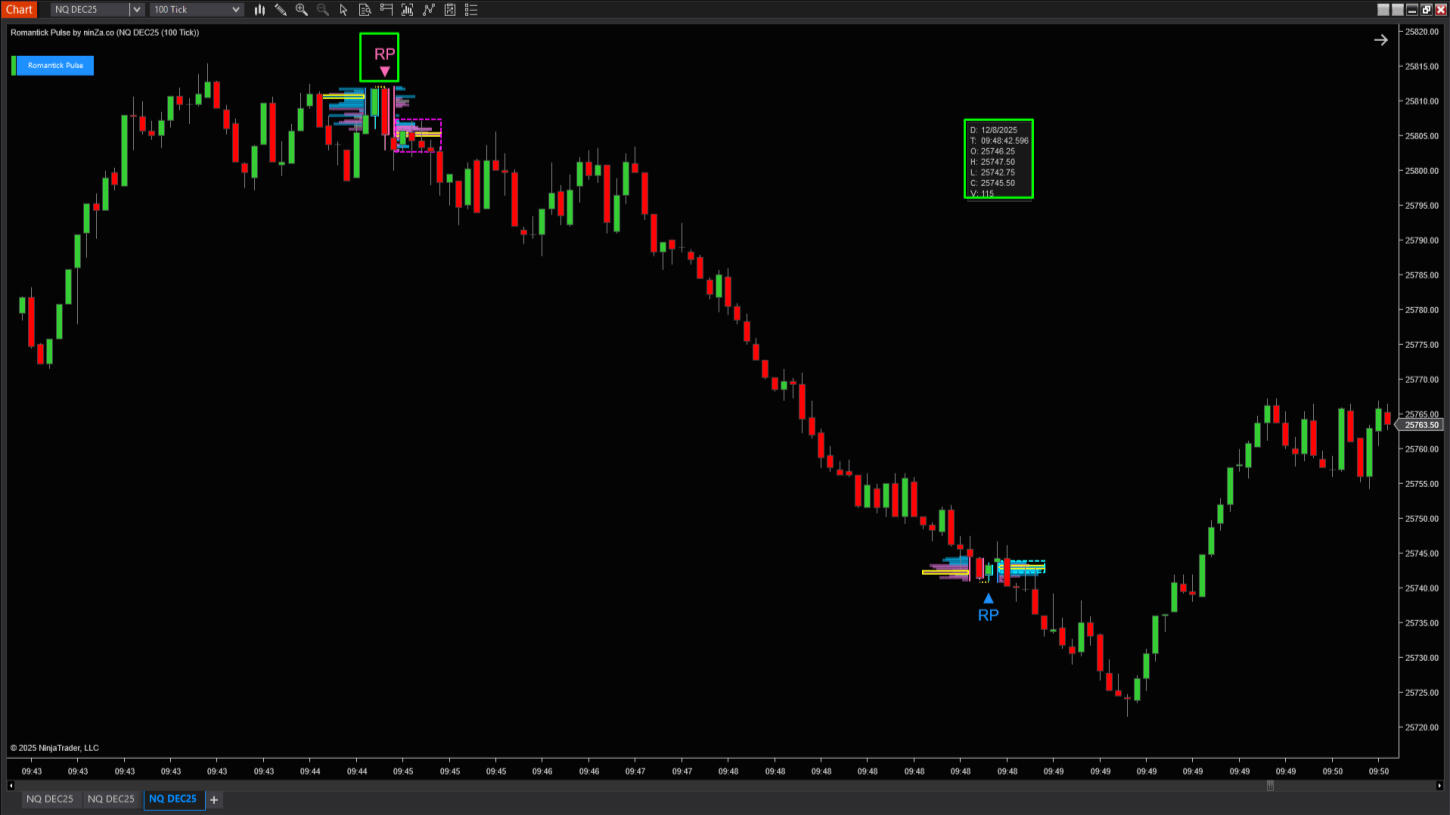Switch to the first NQ DEC25 tab
The image size is (1450, 815).
click(x=49, y=799)
